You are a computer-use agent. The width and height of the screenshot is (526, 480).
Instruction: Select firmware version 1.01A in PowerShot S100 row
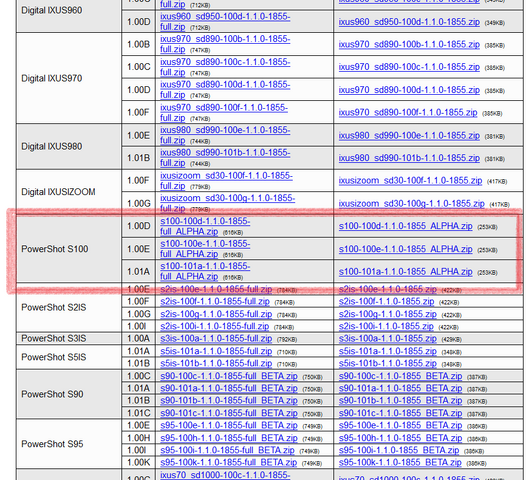pos(139,271)
